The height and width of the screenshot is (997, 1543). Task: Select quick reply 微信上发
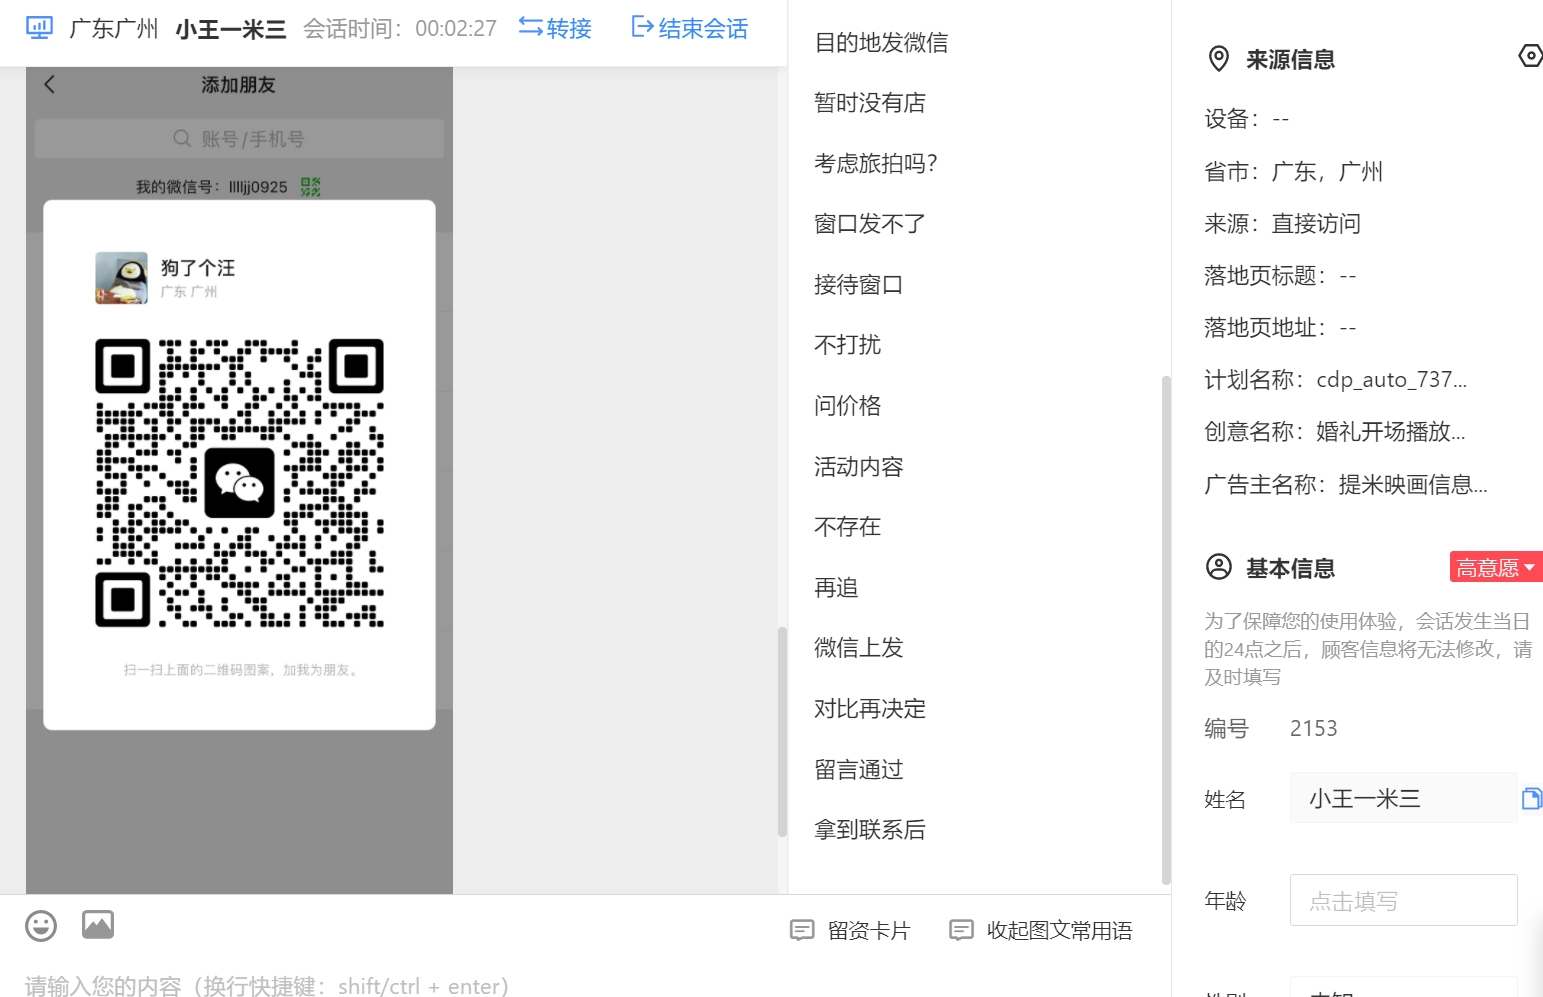click(859, 648)
